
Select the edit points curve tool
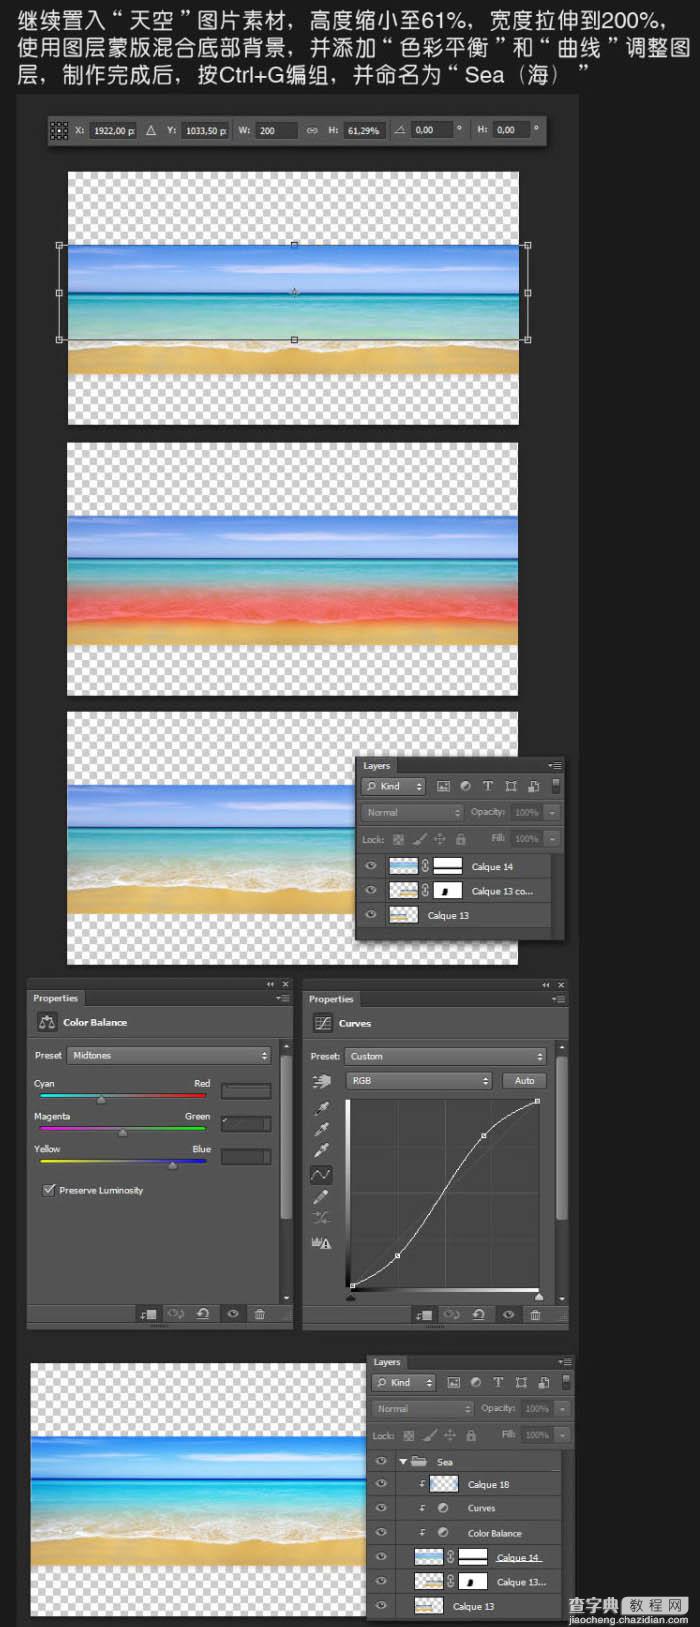[321, 1175]
